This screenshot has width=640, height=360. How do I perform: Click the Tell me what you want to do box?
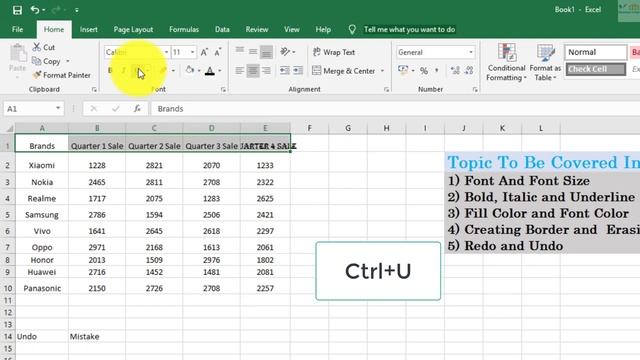click(x=409, y=29)
